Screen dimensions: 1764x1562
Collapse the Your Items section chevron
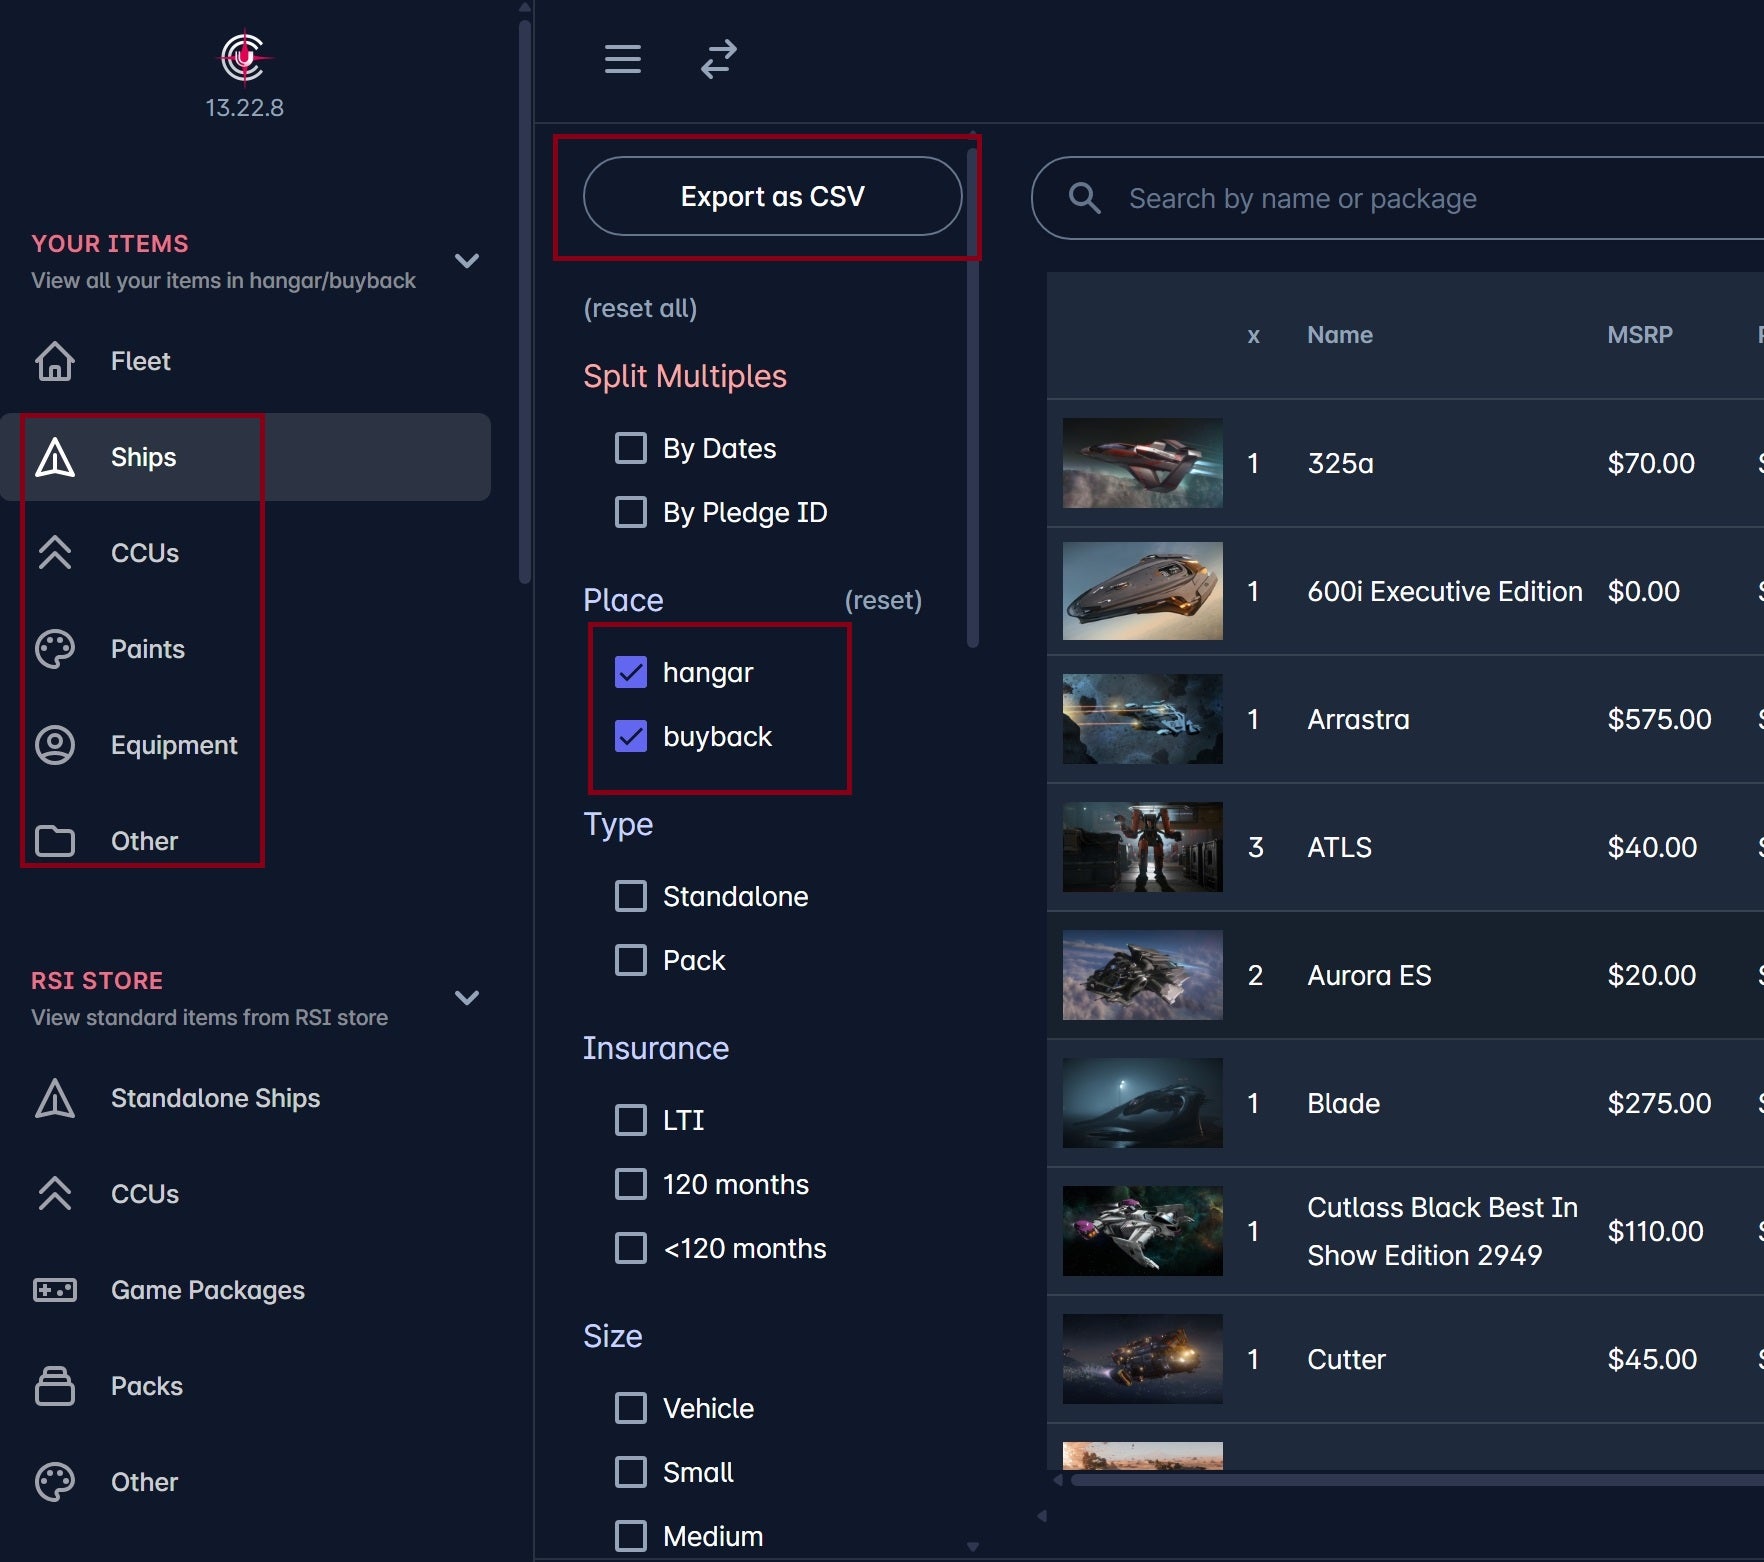coord(467,261)
